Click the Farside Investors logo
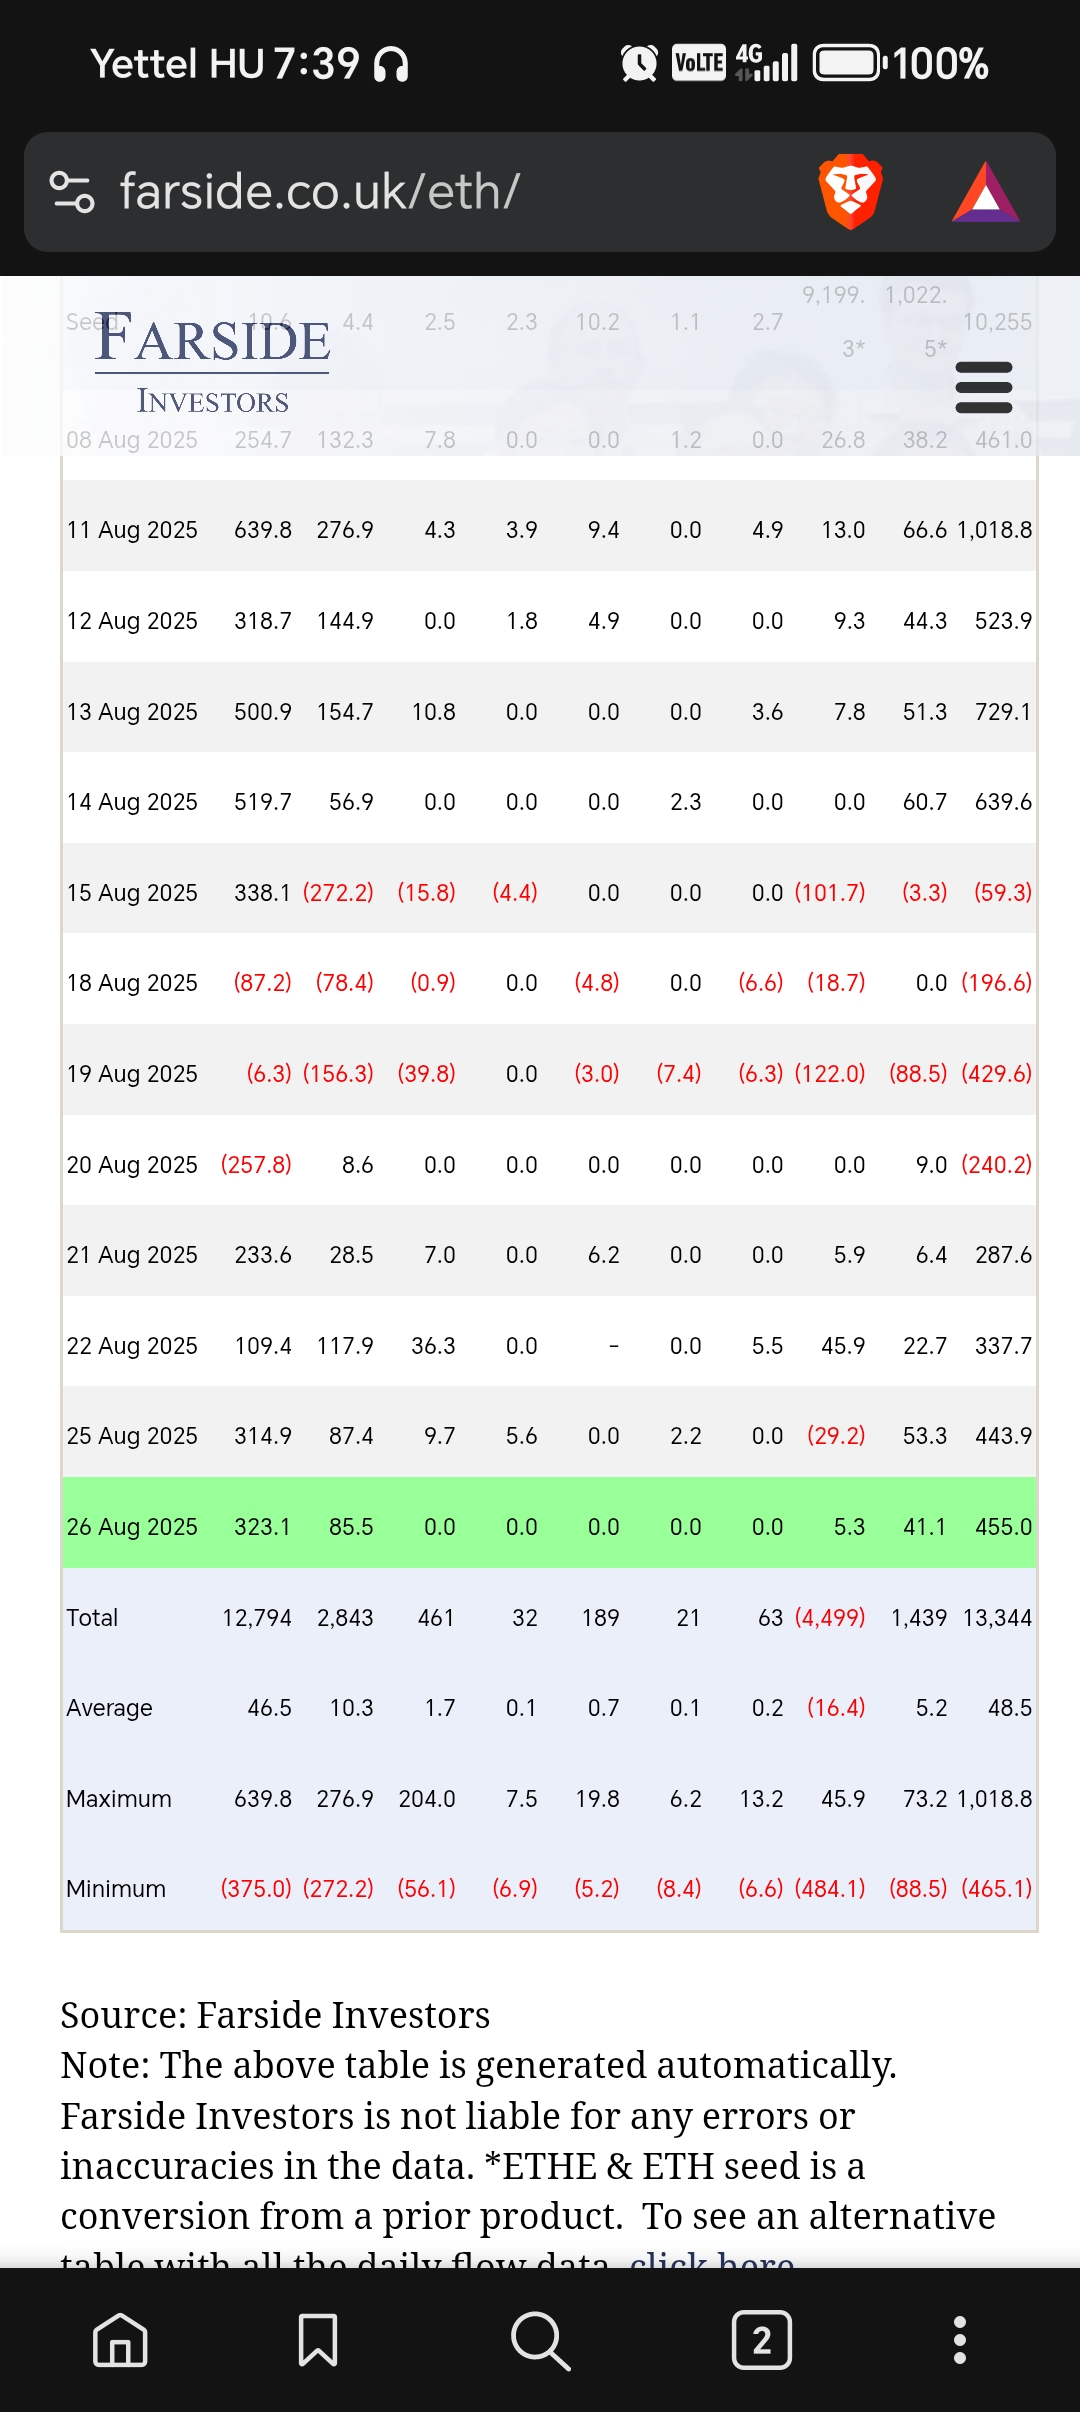The width and height of the screenshot is (1080, 2412). 212,362
